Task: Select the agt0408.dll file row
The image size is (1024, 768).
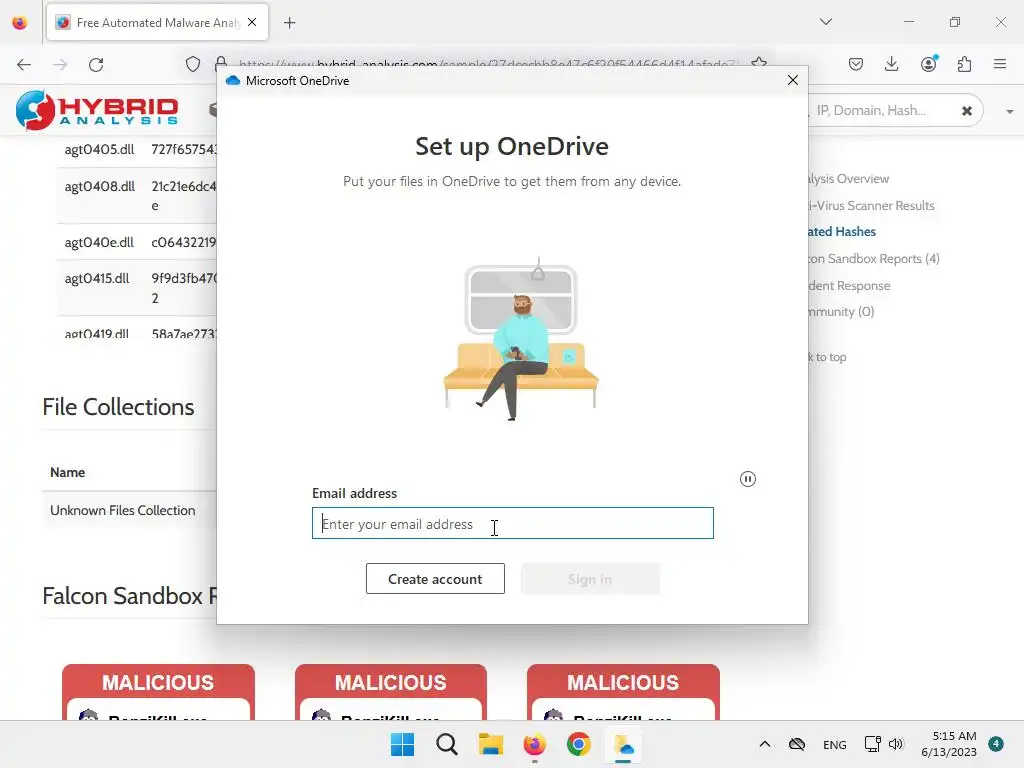Action: [136, 195]
